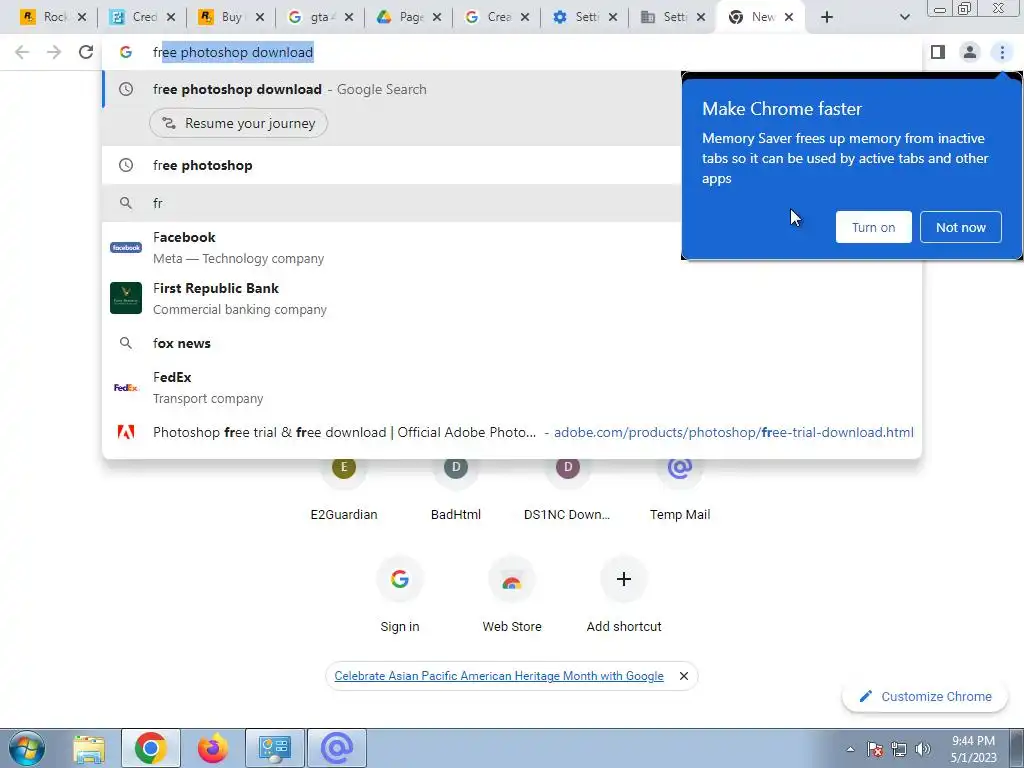
Task: Click the FedEx logo icon
Action: pyautogui.click(x=126, y=387)
